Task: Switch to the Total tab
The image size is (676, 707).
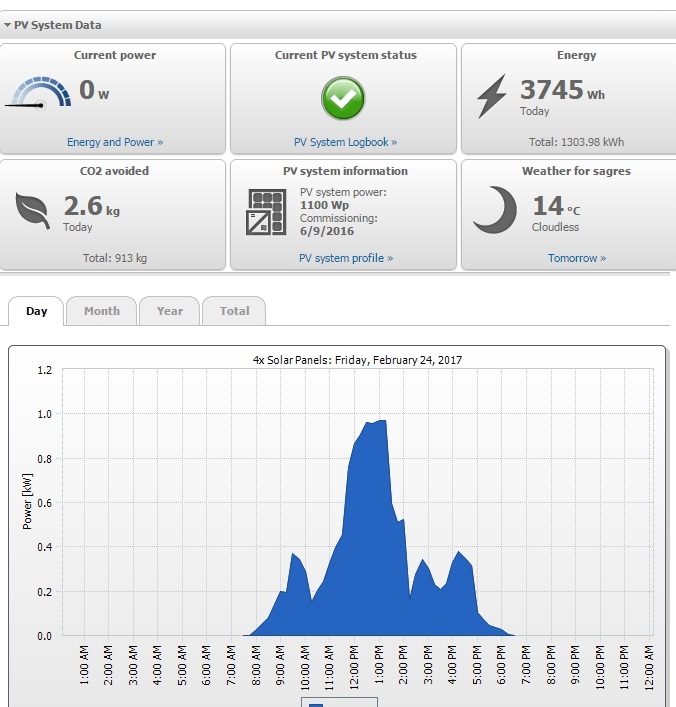Action: (x=234, y=311)
